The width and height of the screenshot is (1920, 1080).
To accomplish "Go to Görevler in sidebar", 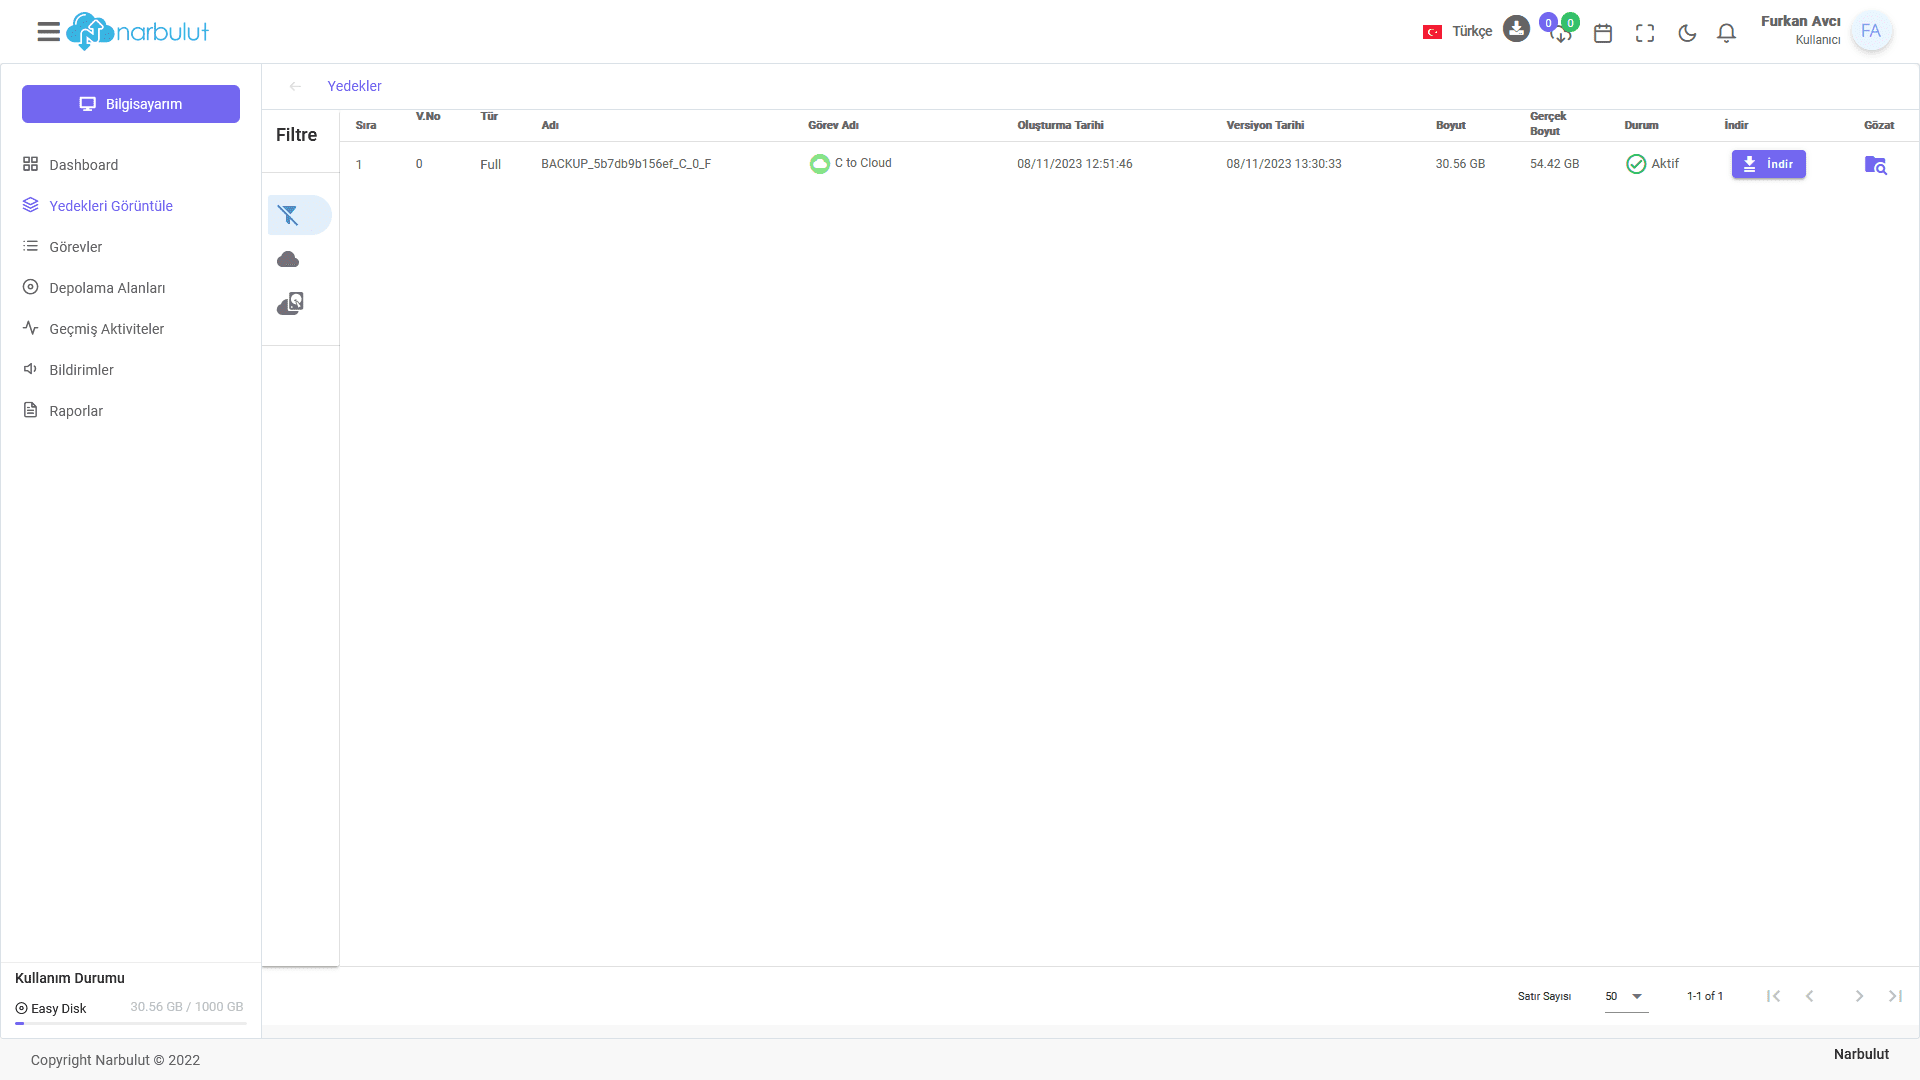I will (76, 247).
